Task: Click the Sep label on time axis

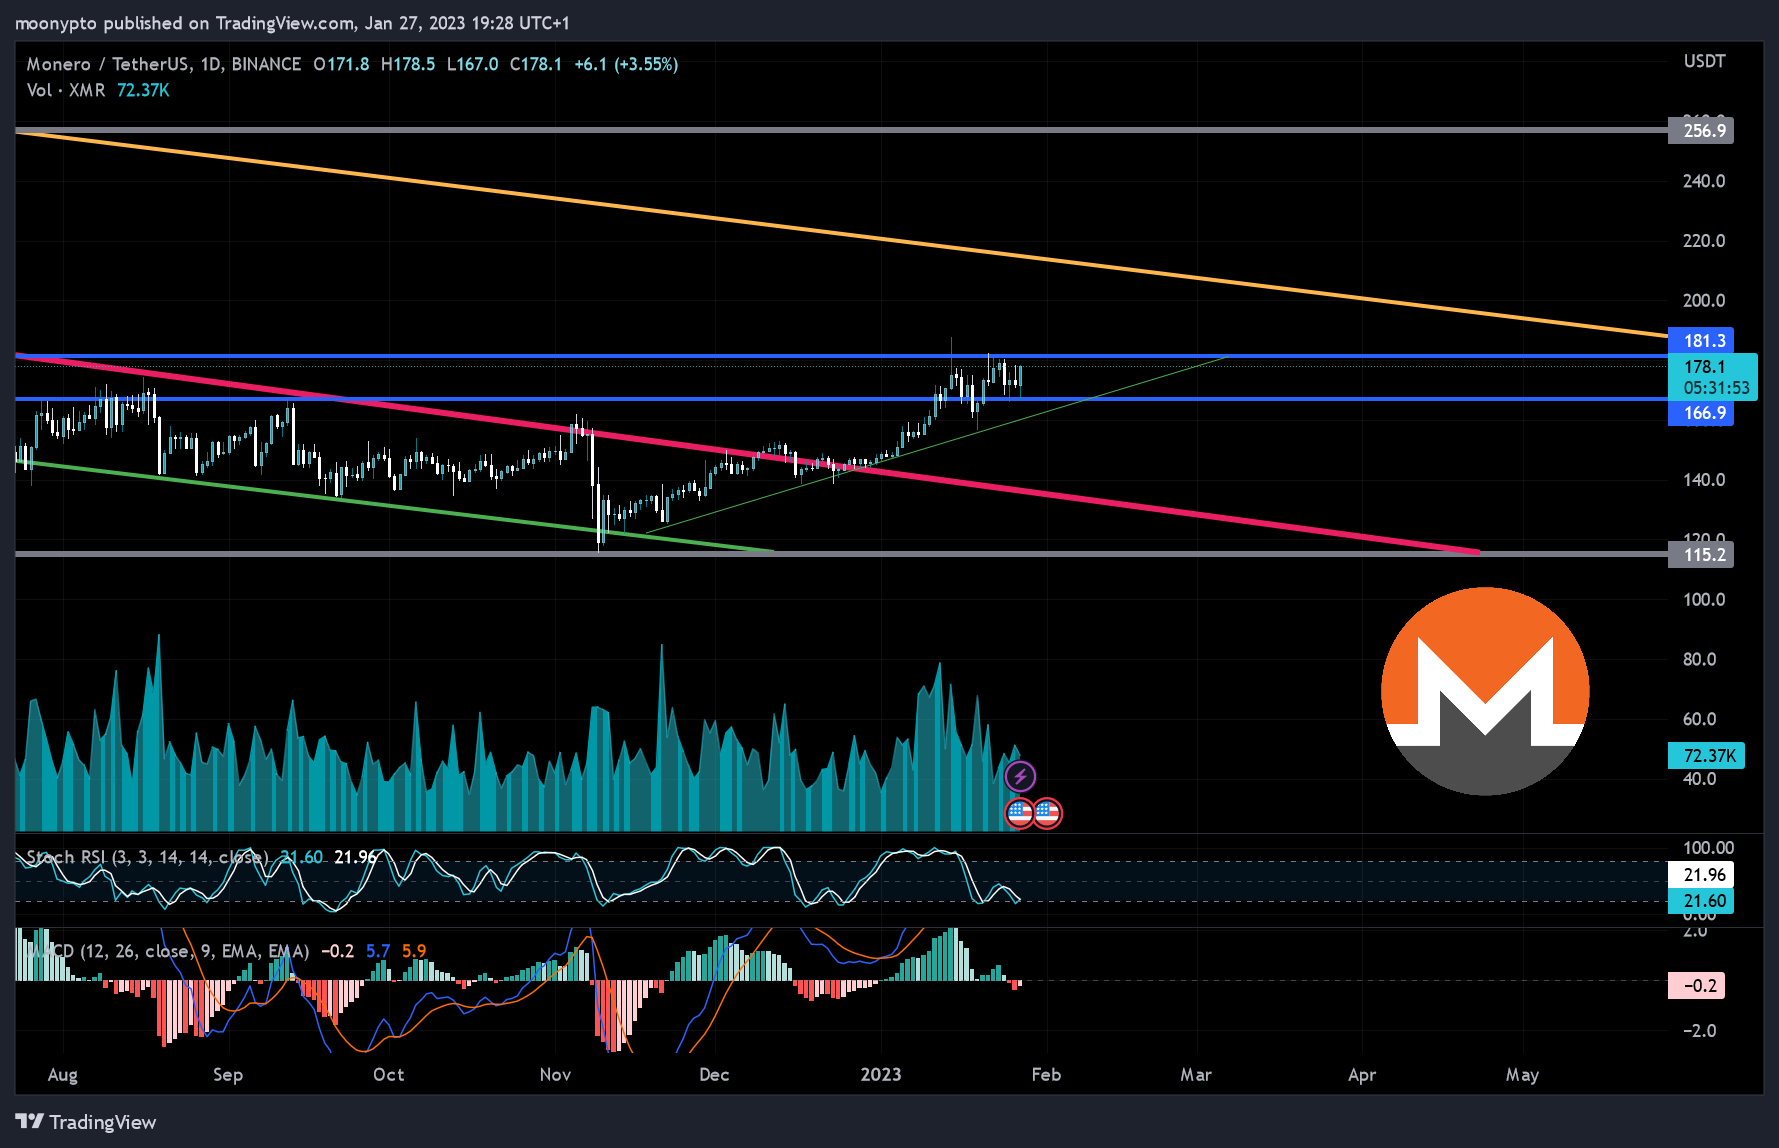Action: click(228, 1075)
